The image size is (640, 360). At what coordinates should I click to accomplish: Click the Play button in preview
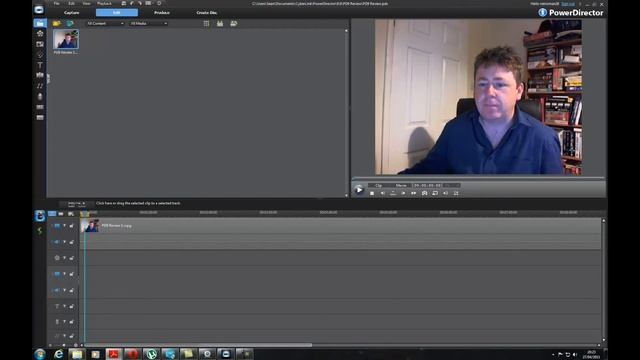coord(359,190)
